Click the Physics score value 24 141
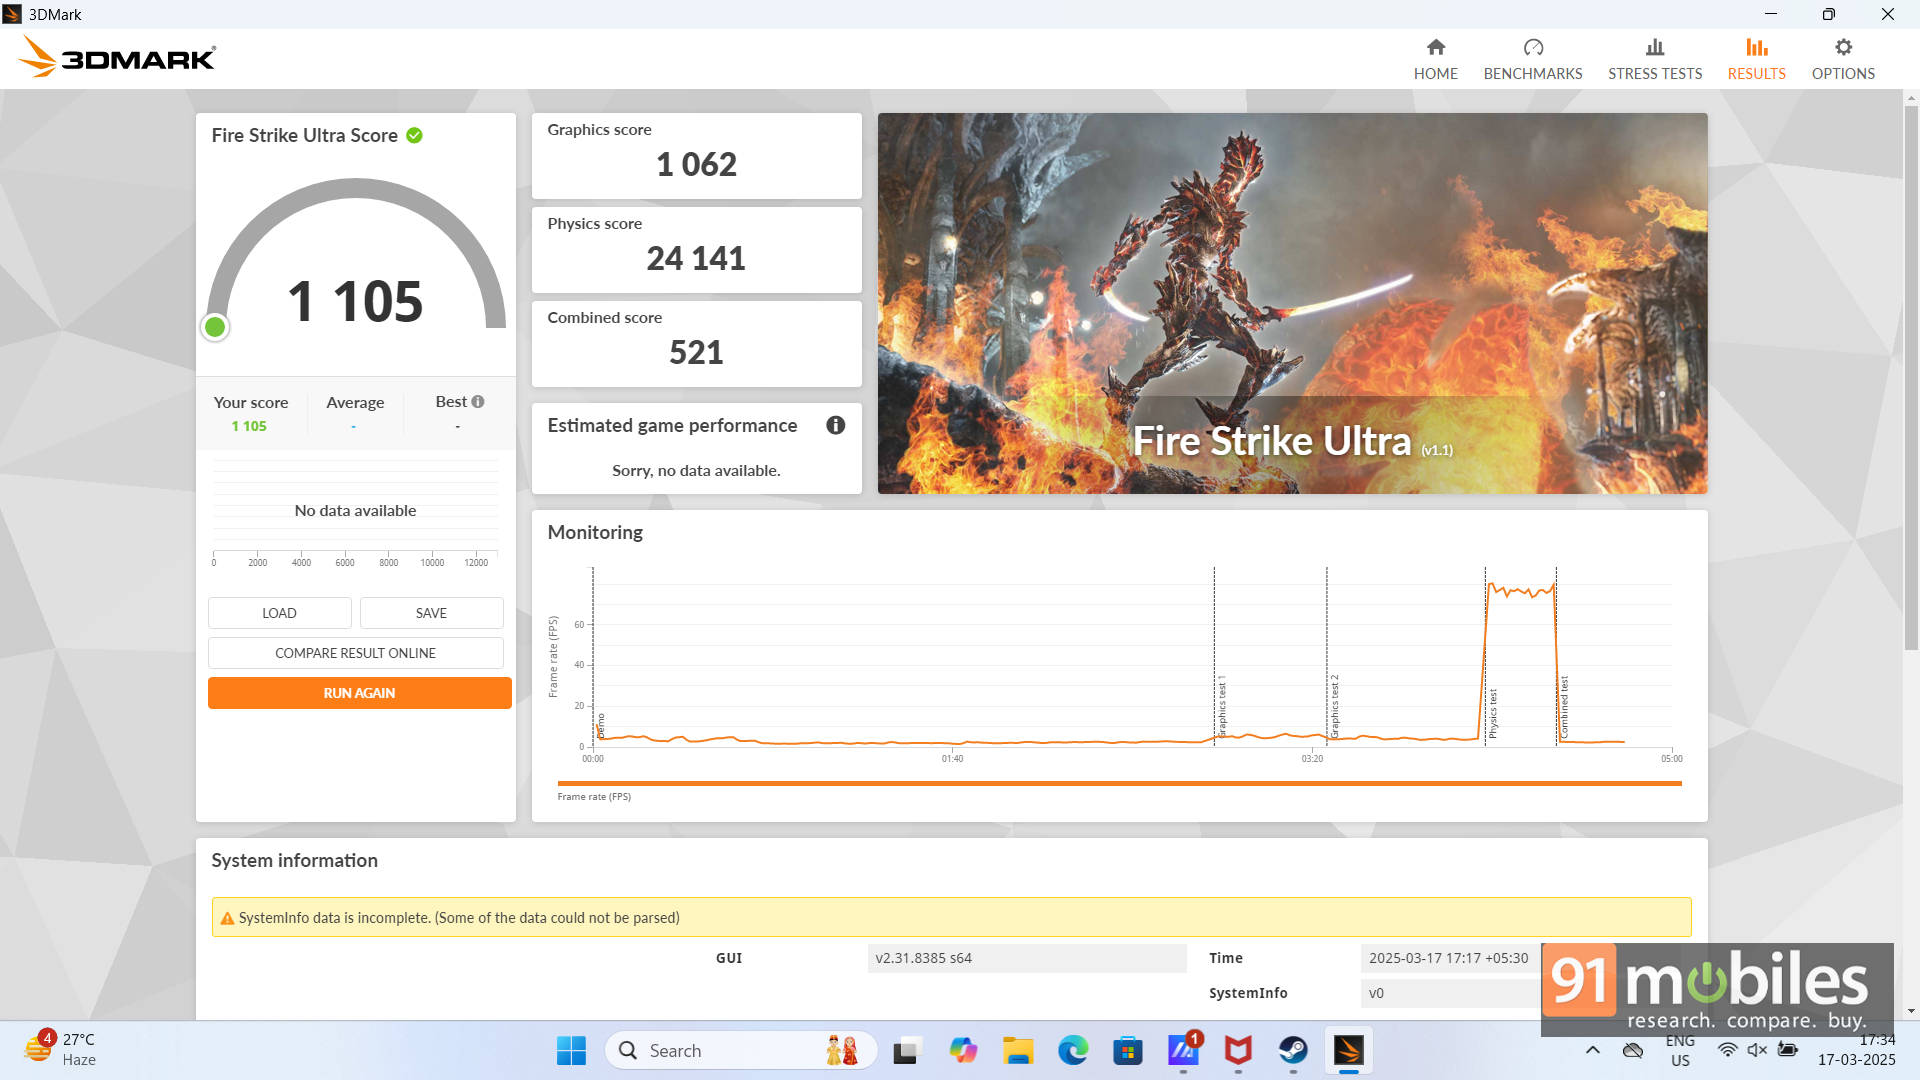1920x1080 pixels. click(x=696, y=258)
